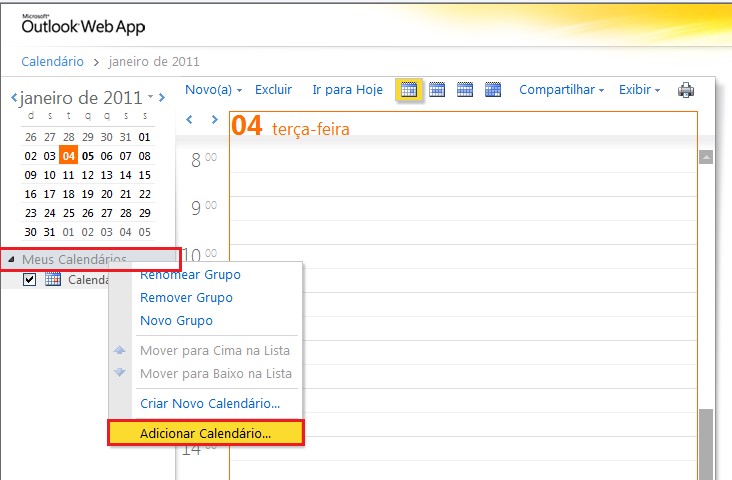Switch to Week view icon
Screen dimensions: 732x480
(464, 90)
